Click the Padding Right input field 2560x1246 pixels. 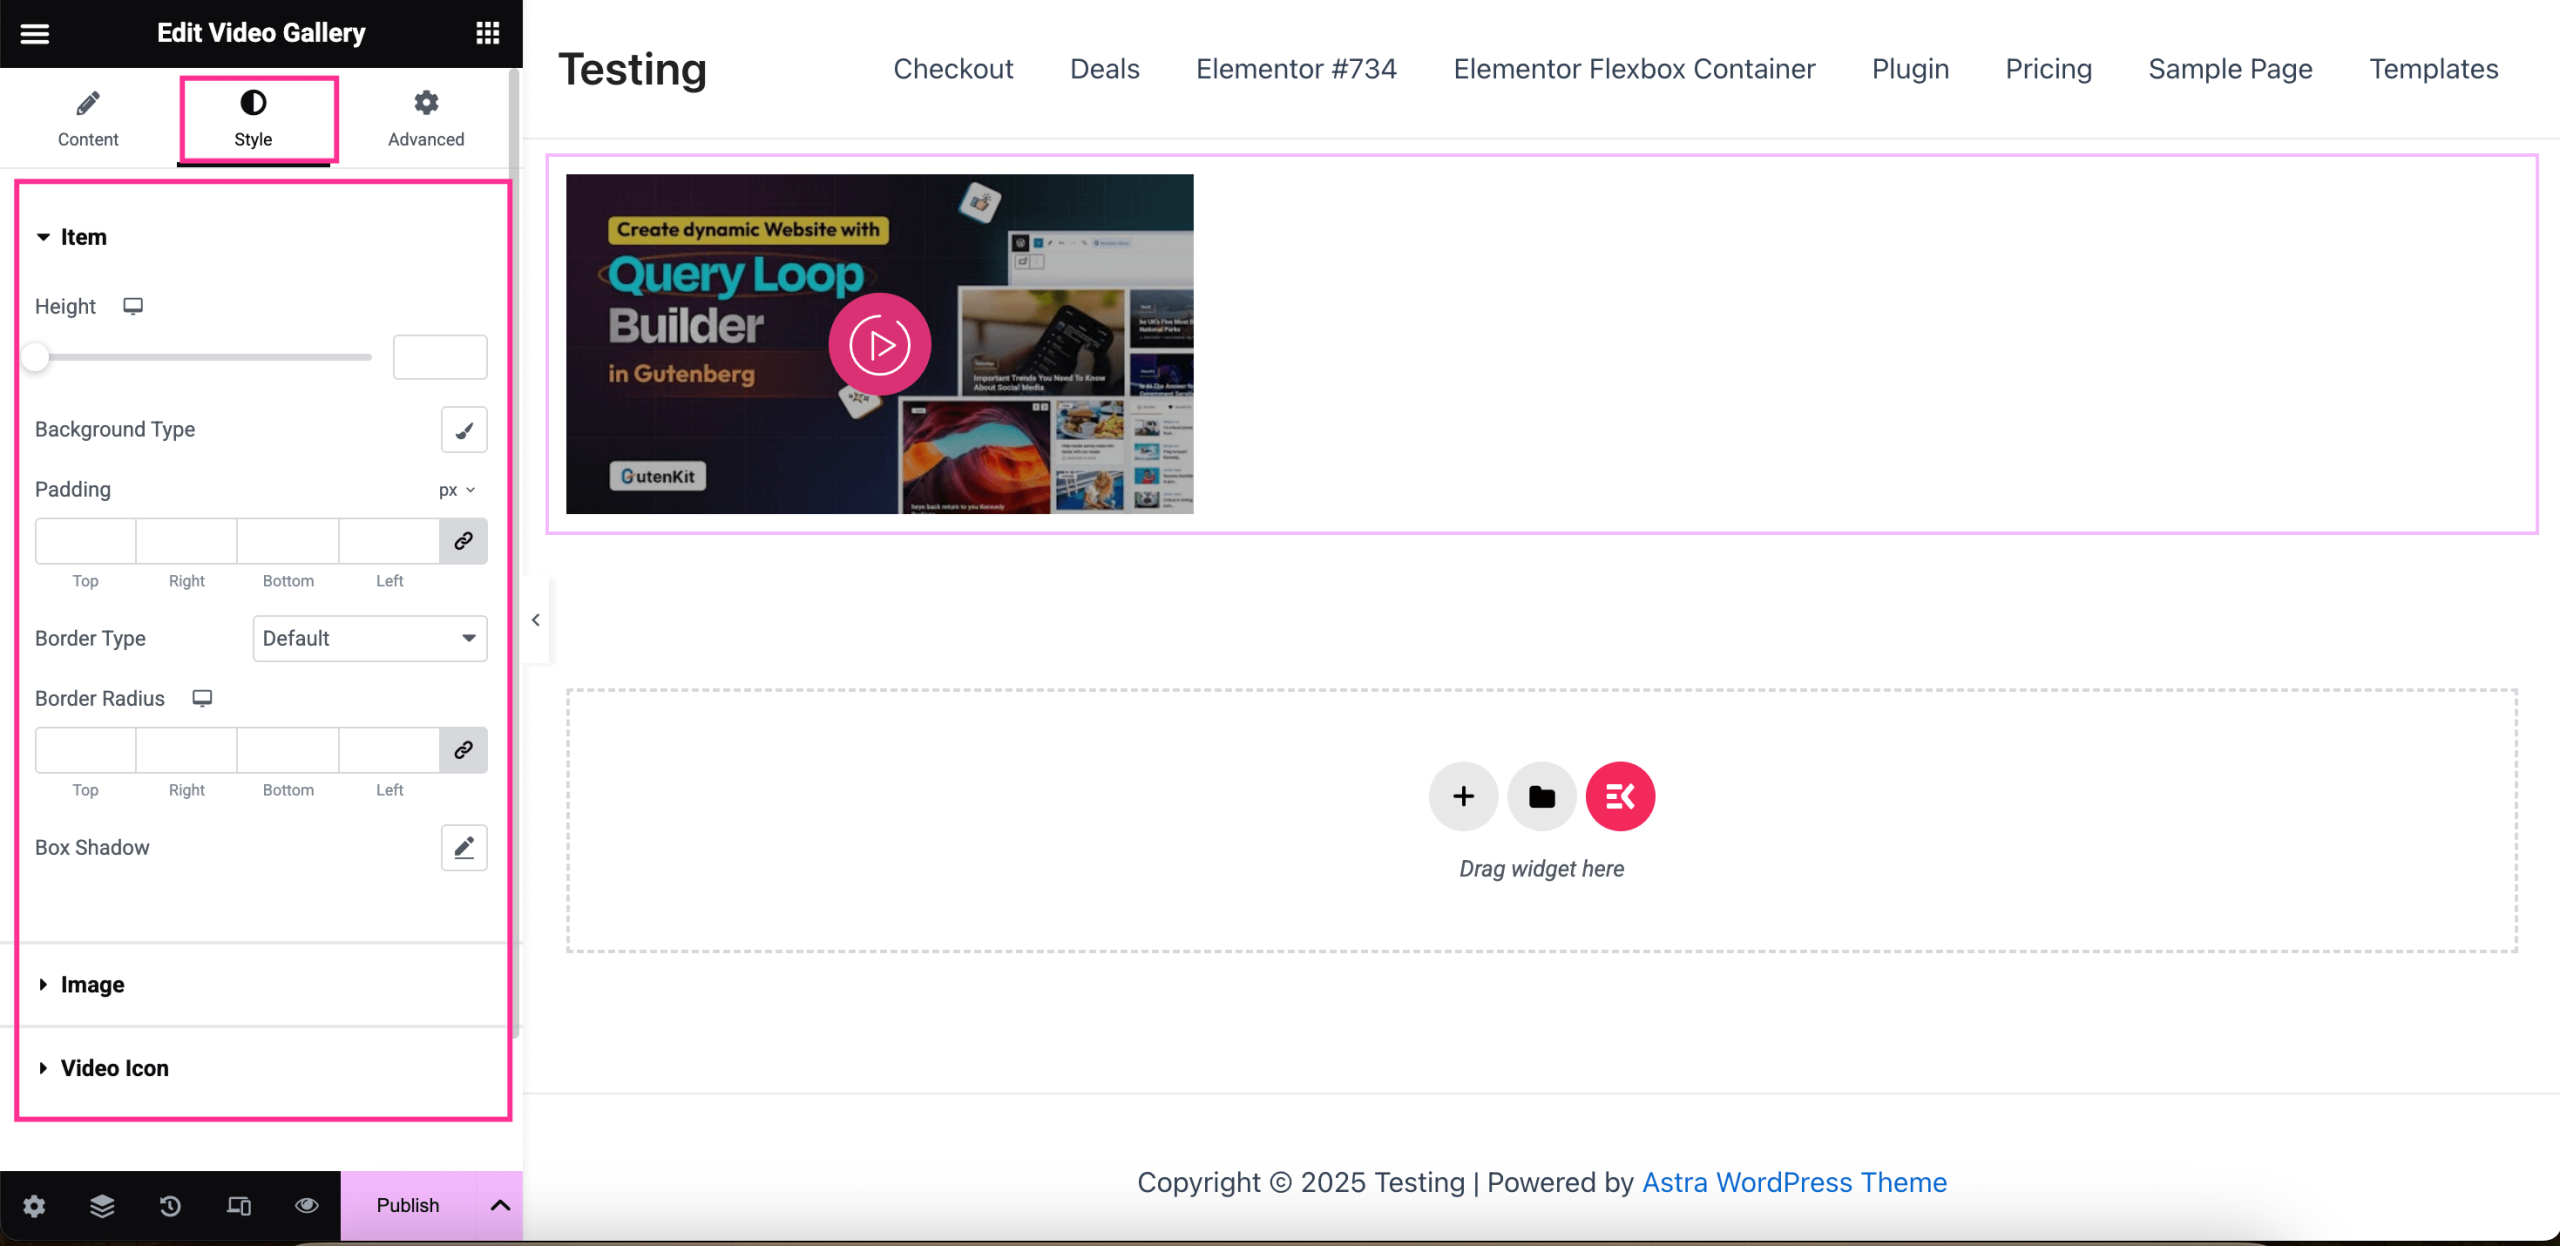pyautogui.click(x=187, y=541)
